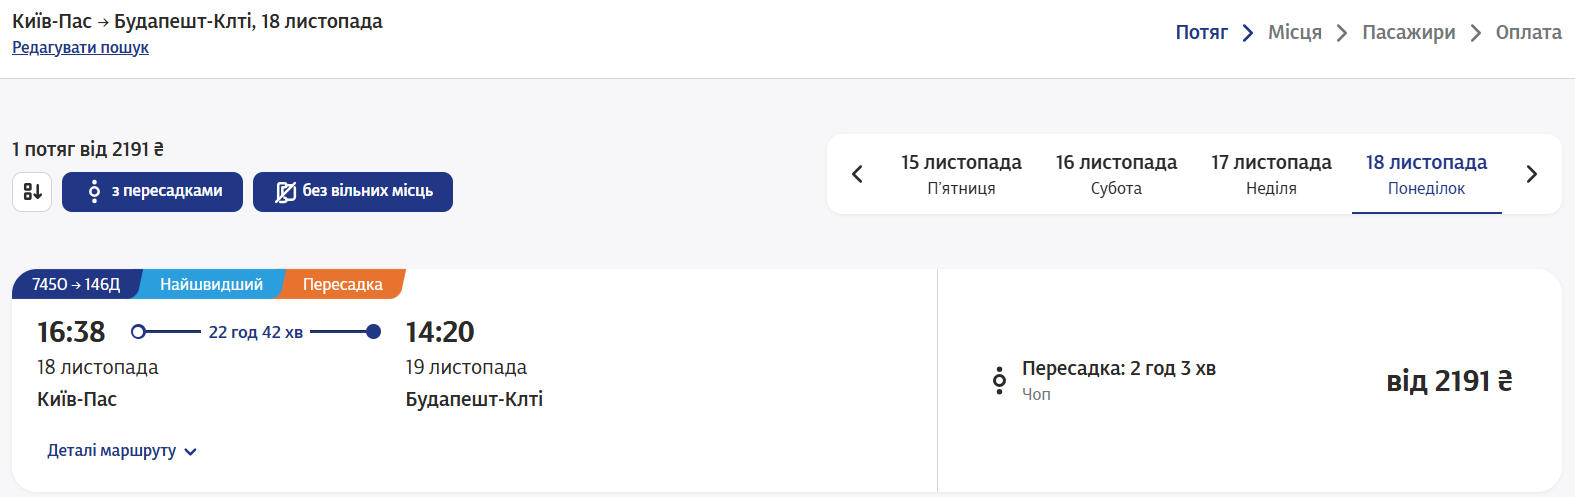Show previous dates with left arrow
Screen dimensions: 1575x497
click(x=857, y=174)
